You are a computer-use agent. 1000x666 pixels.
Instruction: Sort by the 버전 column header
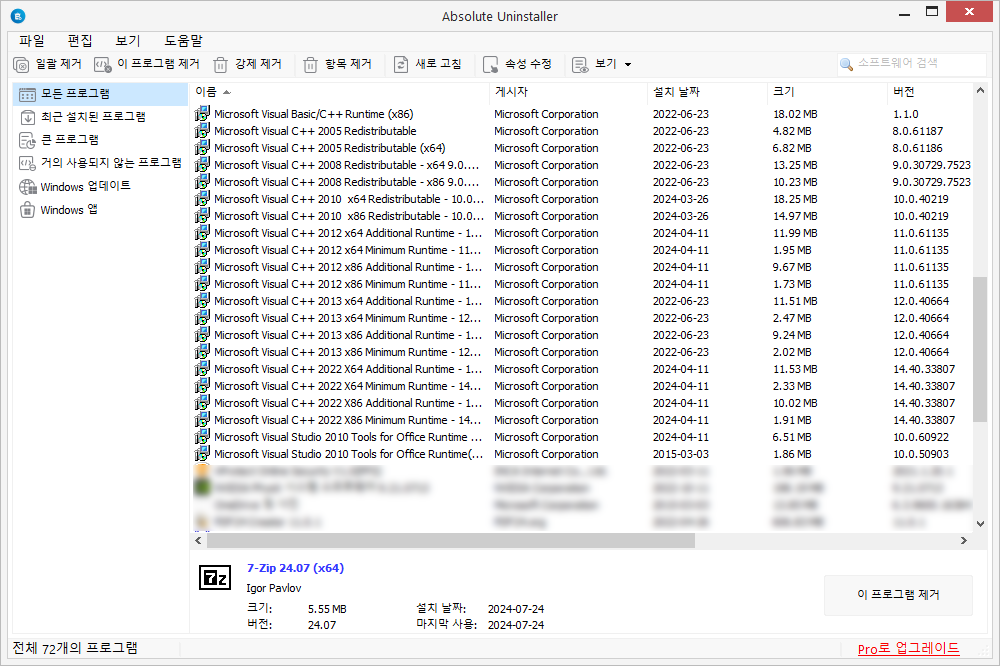click(x=930, y=92)
